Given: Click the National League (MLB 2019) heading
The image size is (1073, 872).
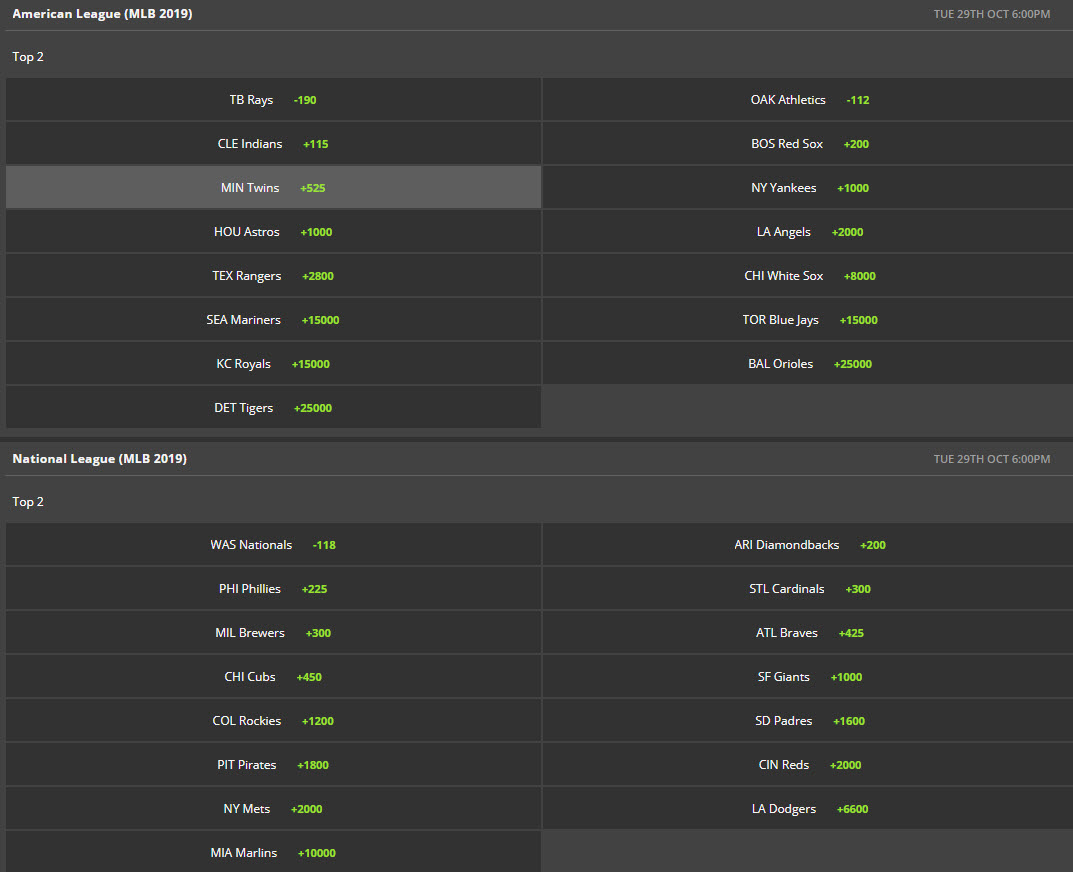Looking at the screenshot, I should coord(99,459).
